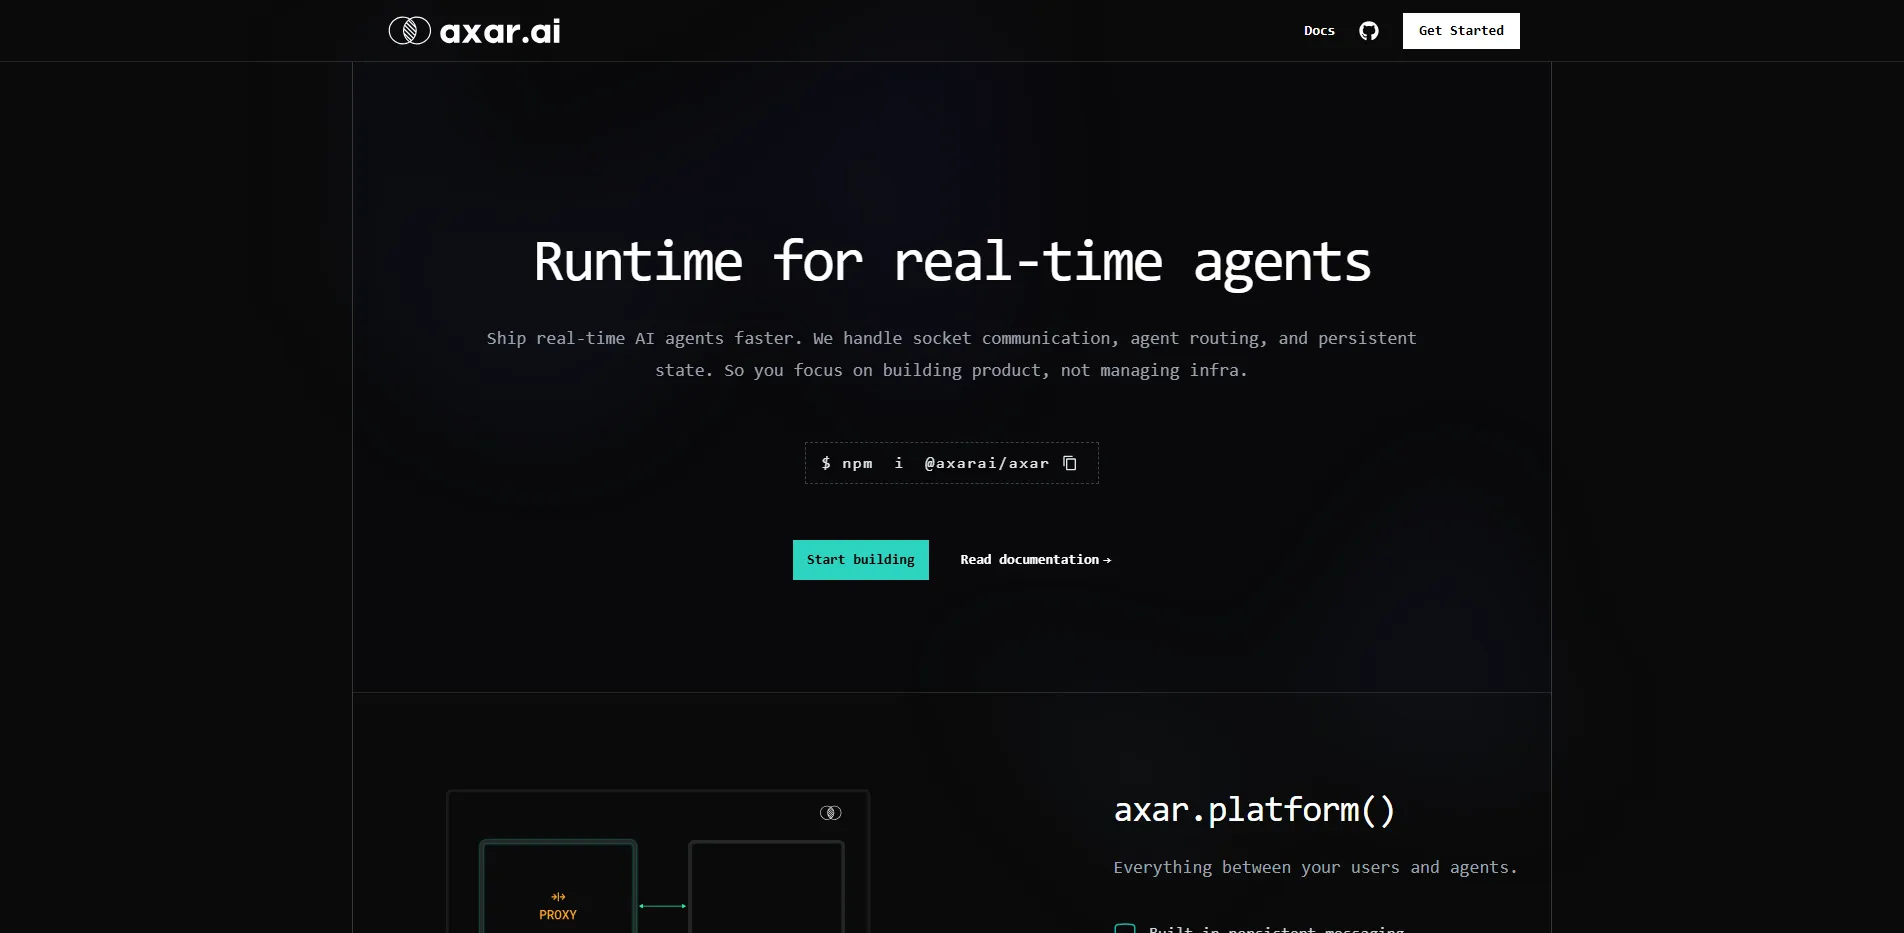Check the Built-in persistent messaging checkbox
This screenshot has width=1904, height=933.
1125,929
